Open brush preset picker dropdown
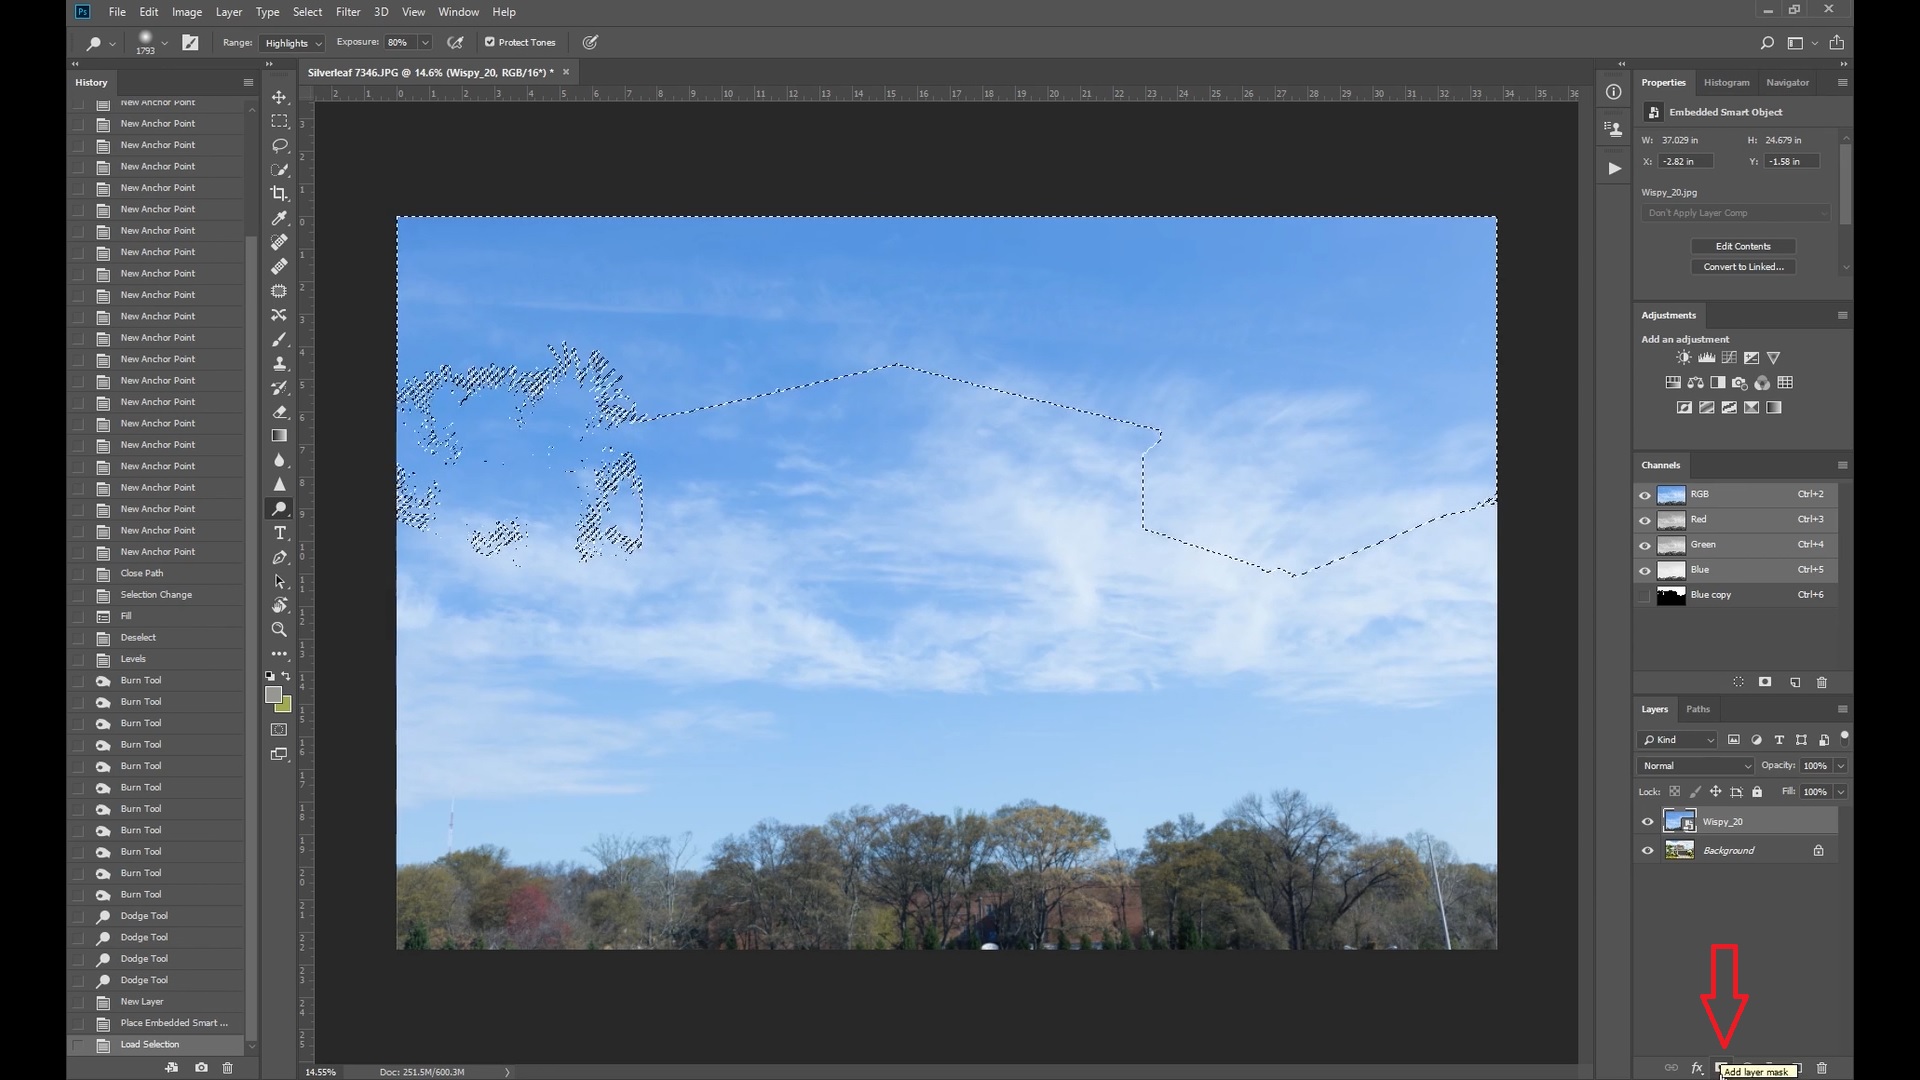Screen dimensions: 1920x1080 point(164,43)
